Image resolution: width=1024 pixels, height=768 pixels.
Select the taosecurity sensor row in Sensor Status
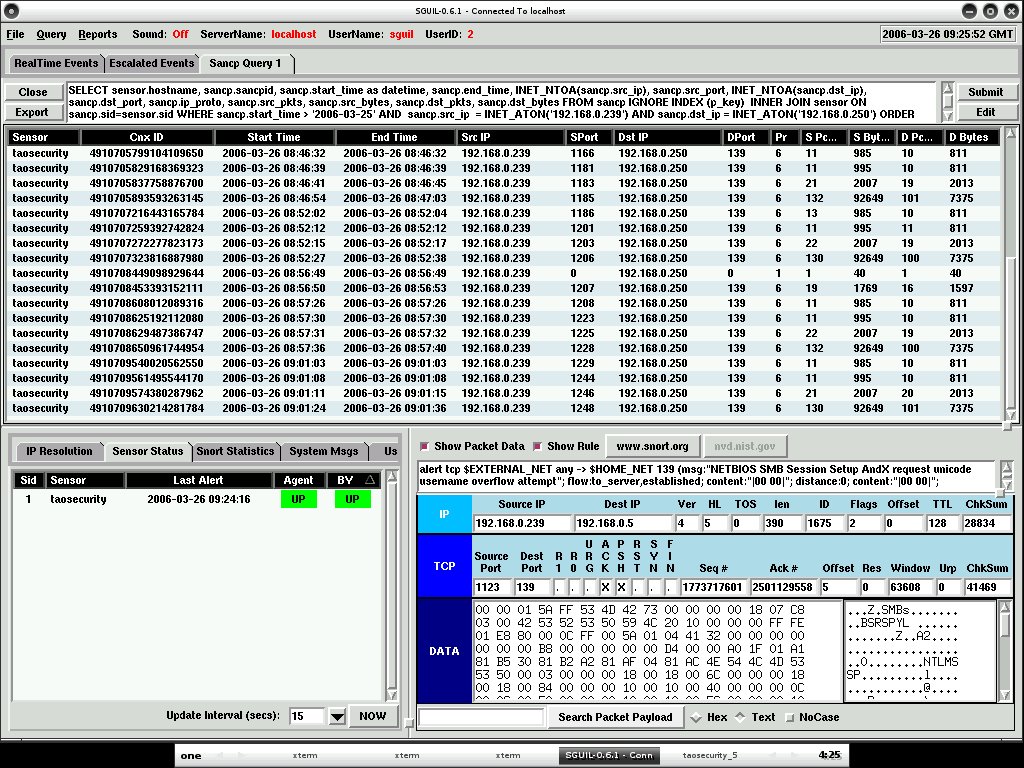pyautogui.click(x=199, y=500)
